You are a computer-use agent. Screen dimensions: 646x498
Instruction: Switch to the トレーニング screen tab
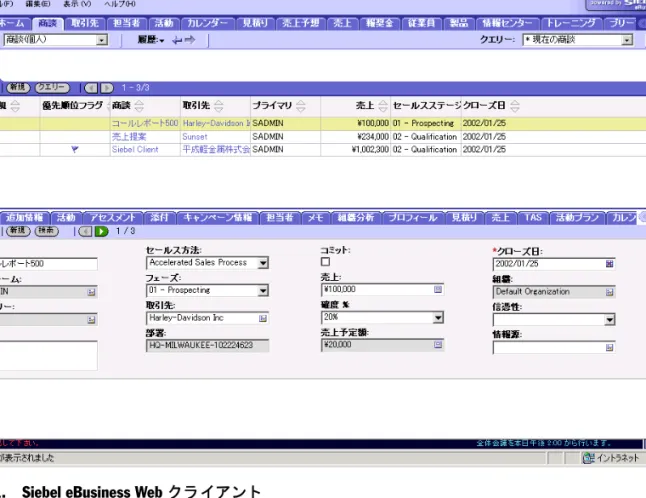tap(571, 23)
